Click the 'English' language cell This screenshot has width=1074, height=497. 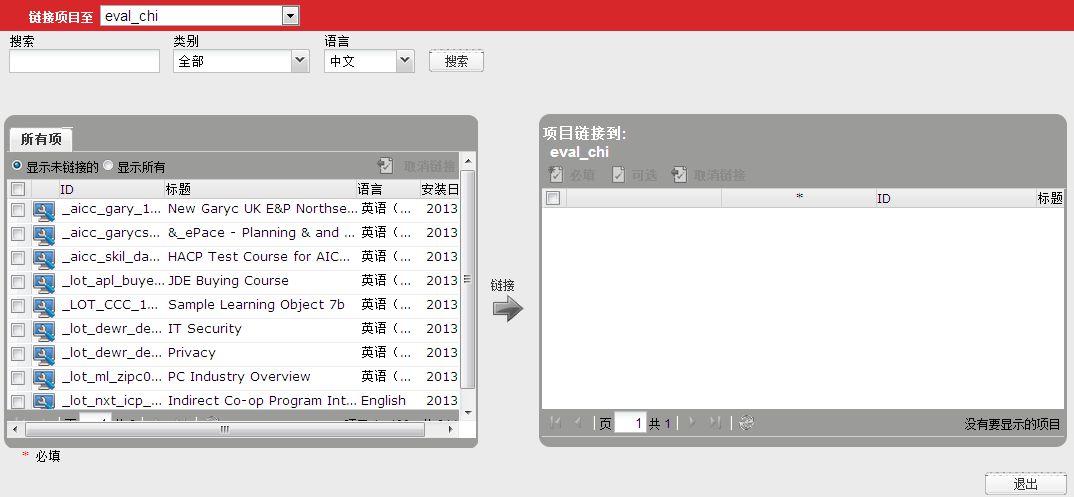[384, 400]
